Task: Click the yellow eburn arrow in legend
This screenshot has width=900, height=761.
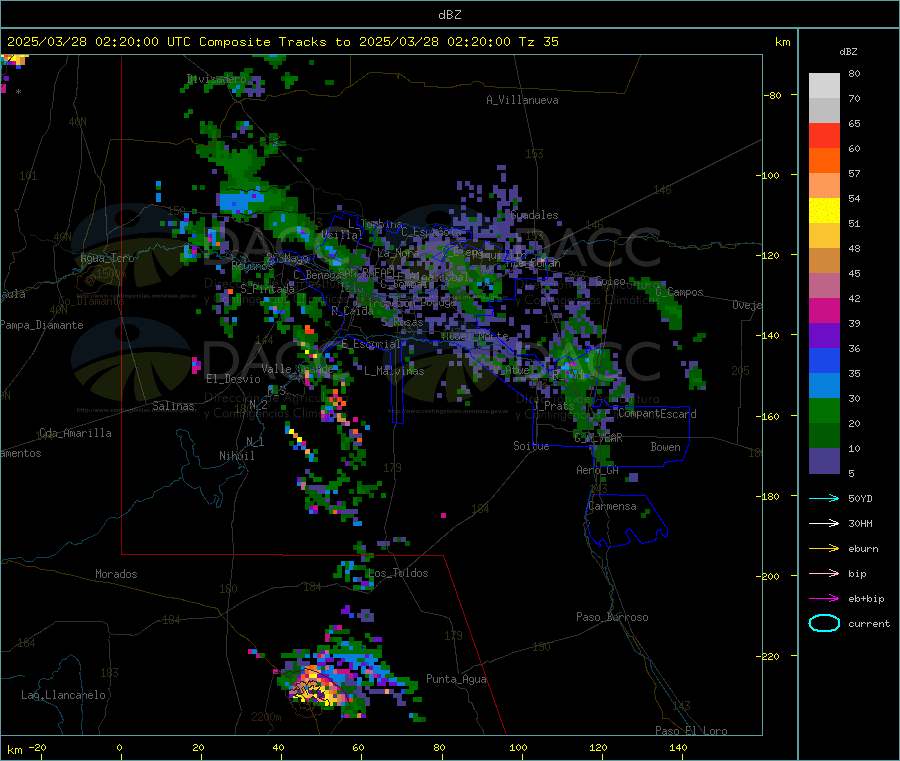Action: tap(824, 549)
